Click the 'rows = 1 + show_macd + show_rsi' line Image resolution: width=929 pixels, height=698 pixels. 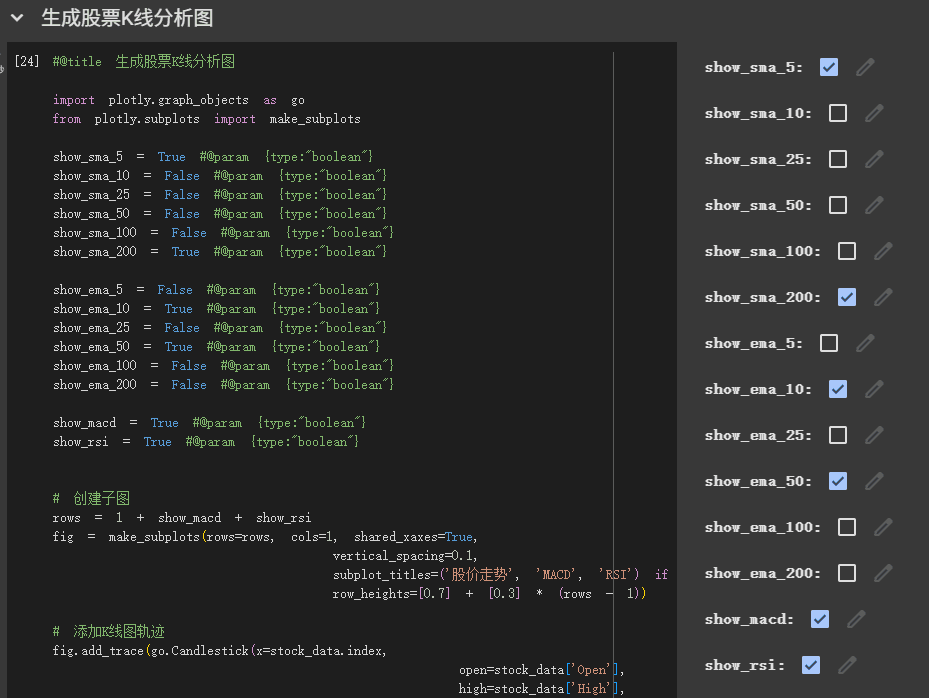pos(181,517)
